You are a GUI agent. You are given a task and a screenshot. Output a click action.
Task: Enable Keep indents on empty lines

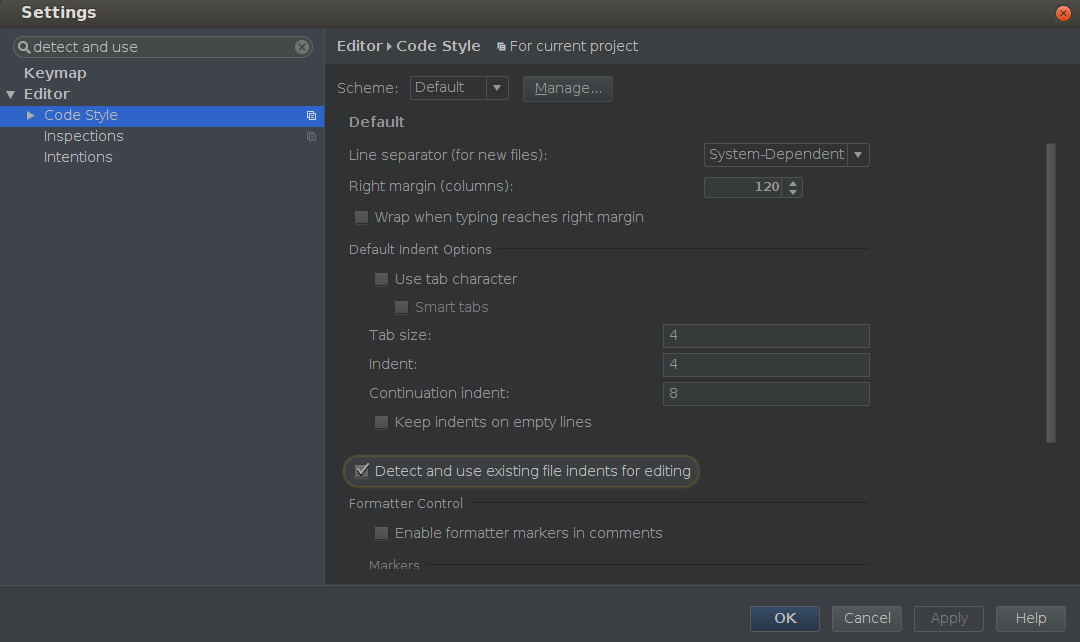tap(381, 422)
